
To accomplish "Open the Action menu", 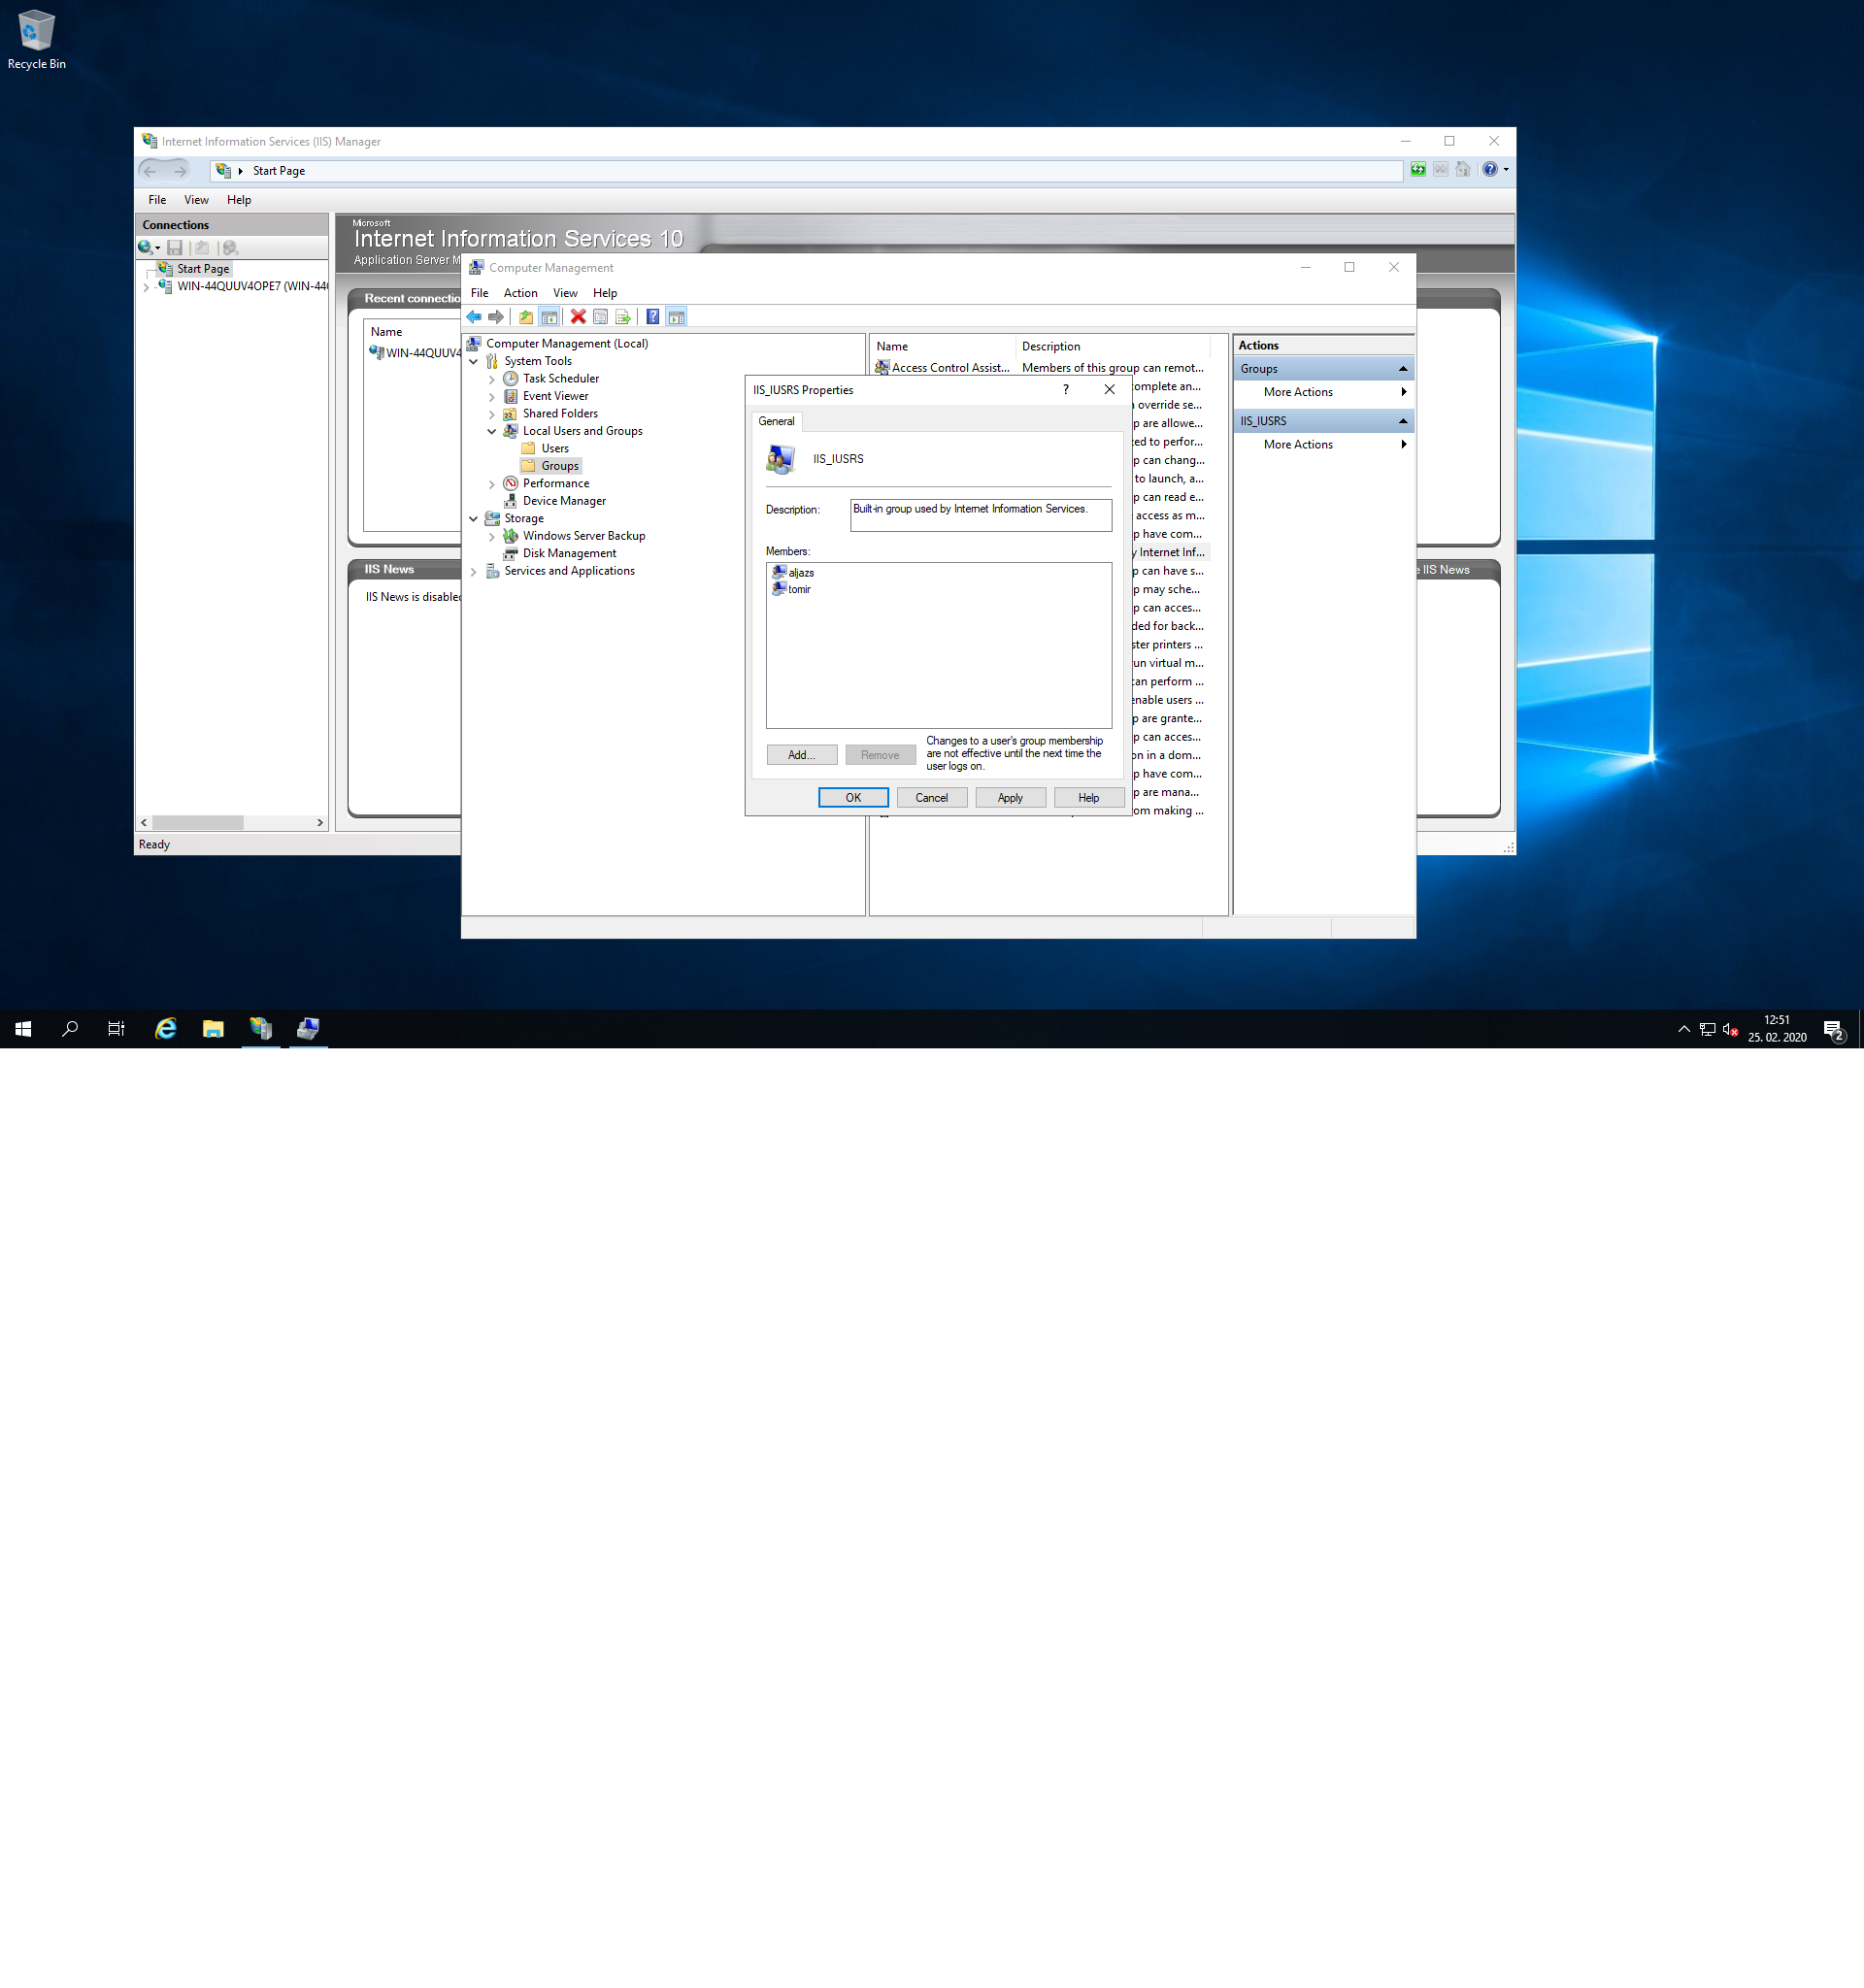I will [520, 293].
